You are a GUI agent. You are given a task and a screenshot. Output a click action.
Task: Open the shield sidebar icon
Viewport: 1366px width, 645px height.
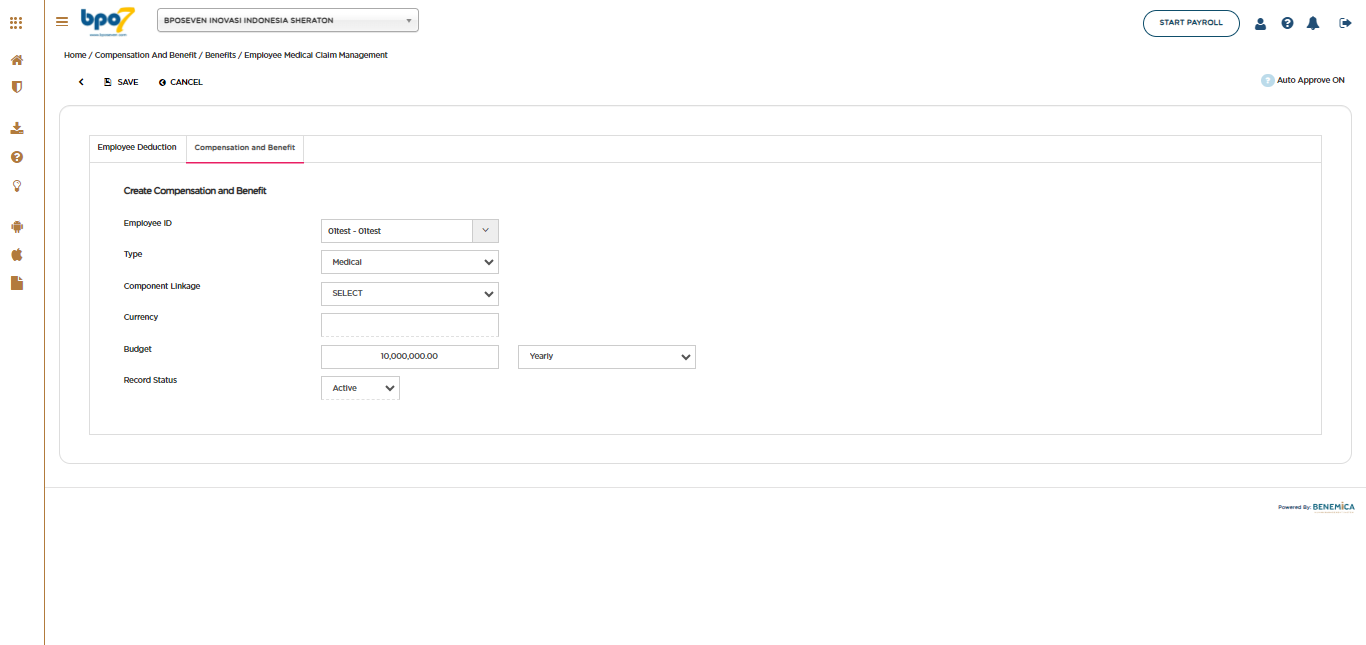17,87
